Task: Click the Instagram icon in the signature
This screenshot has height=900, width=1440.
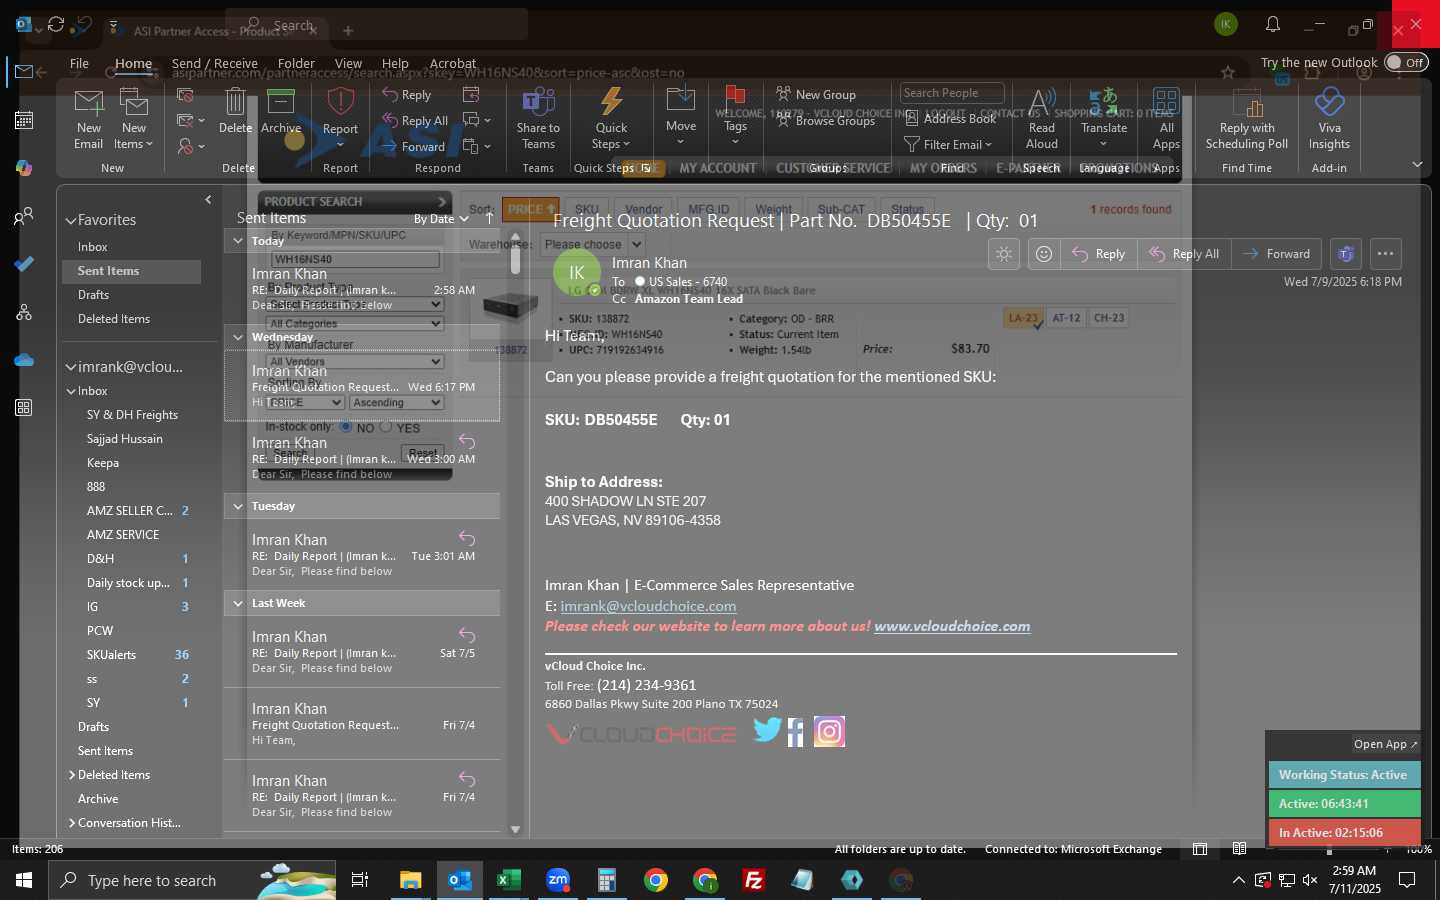Action: [x=829, y=732]
